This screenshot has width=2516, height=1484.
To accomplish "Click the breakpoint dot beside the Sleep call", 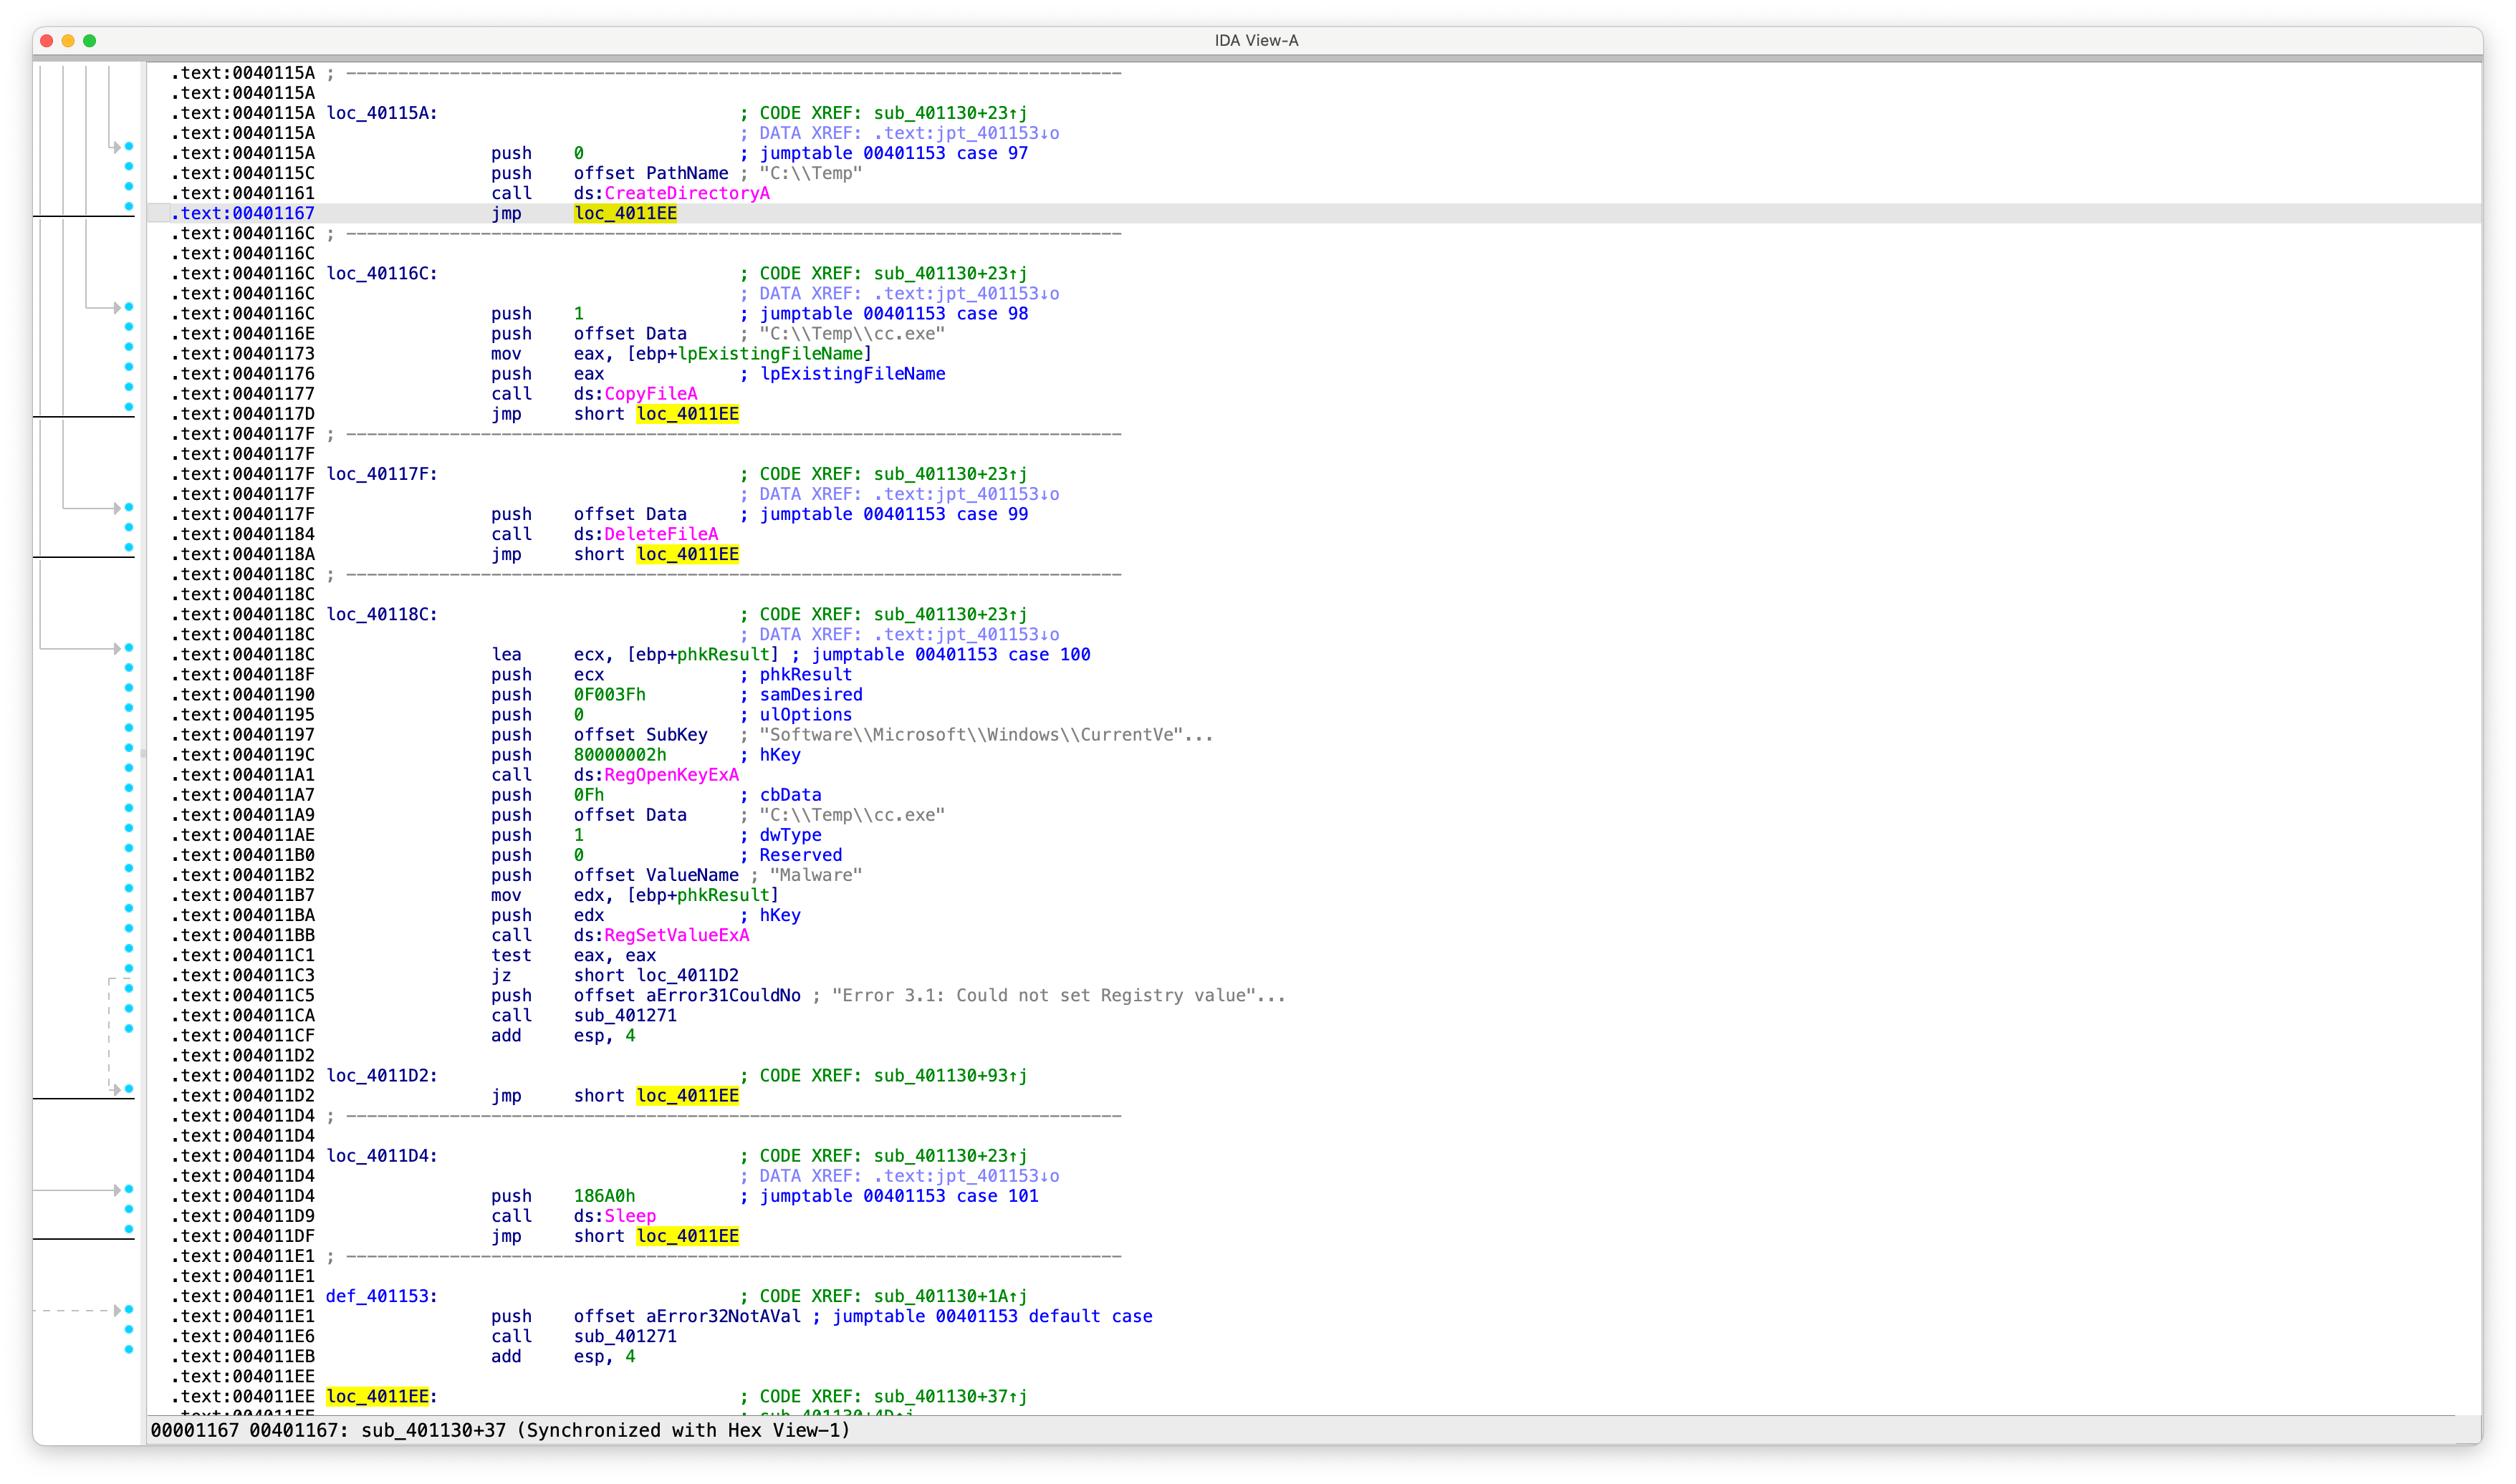I will point(129,1210).
